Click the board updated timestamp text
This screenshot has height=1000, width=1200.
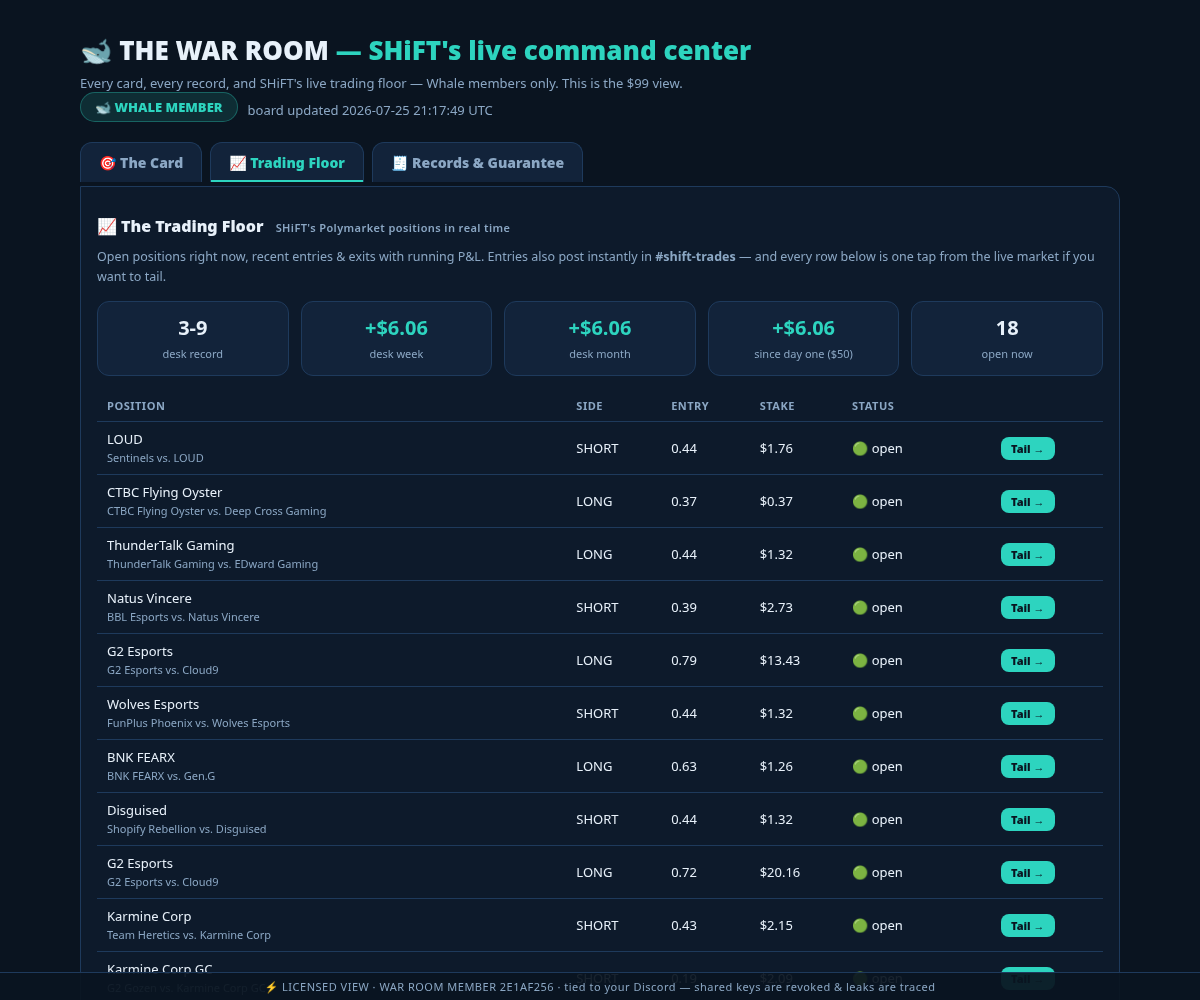pos(370,110)
